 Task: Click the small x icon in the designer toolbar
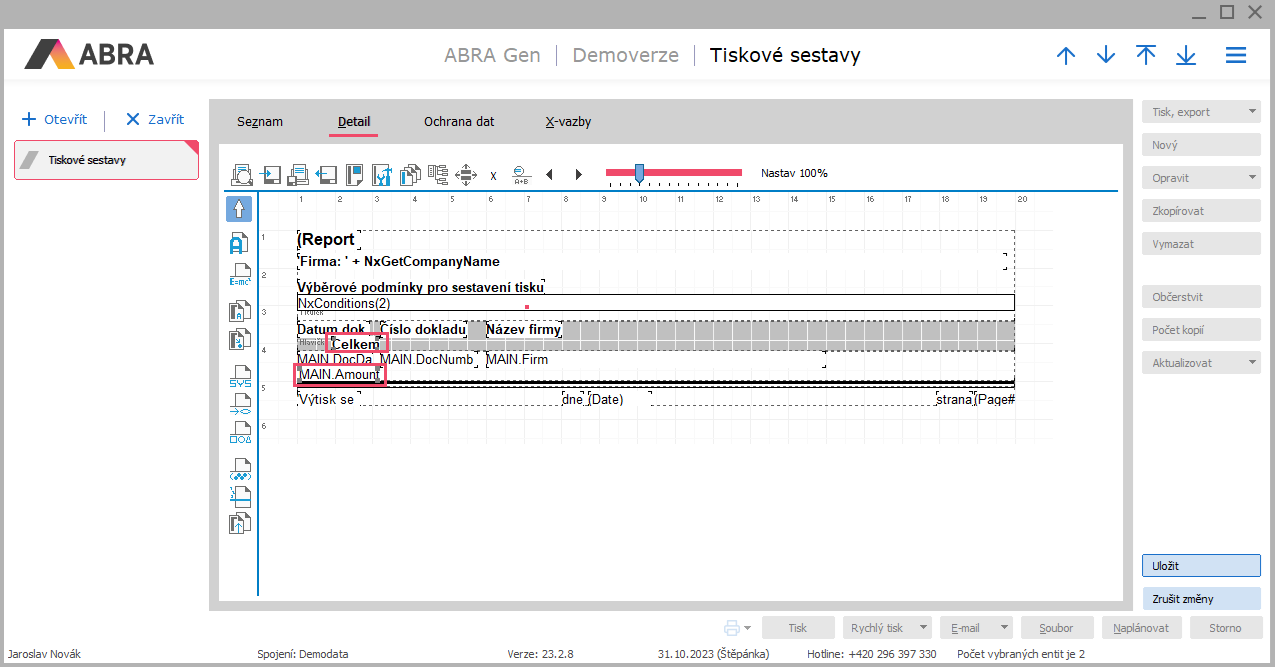[493, 175]
